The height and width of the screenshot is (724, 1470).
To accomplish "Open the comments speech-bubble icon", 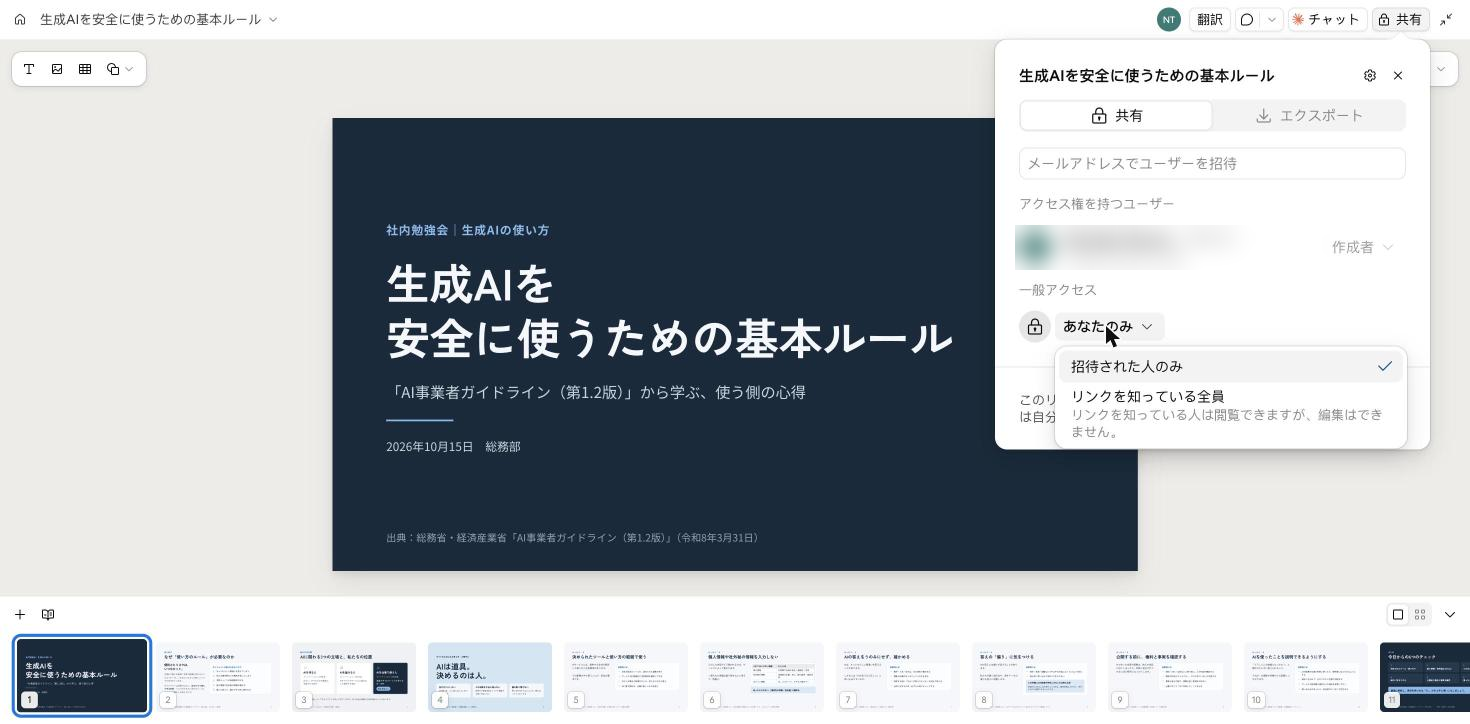I will click(x=1247, y=19).
